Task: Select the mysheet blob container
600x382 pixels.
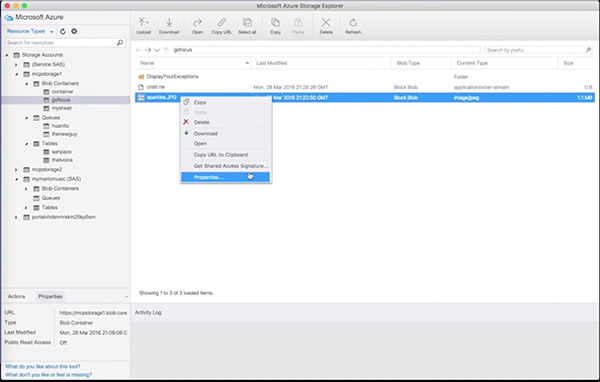Action: coord(62,108)
